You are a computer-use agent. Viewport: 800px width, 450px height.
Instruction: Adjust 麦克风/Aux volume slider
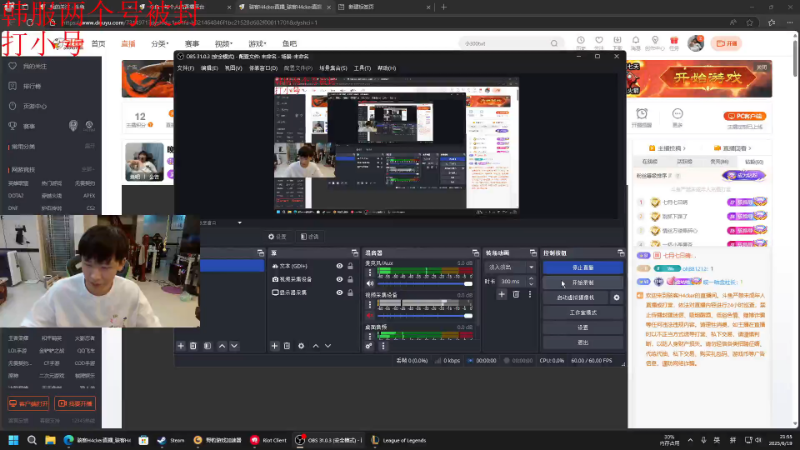(x=425, y=284)
